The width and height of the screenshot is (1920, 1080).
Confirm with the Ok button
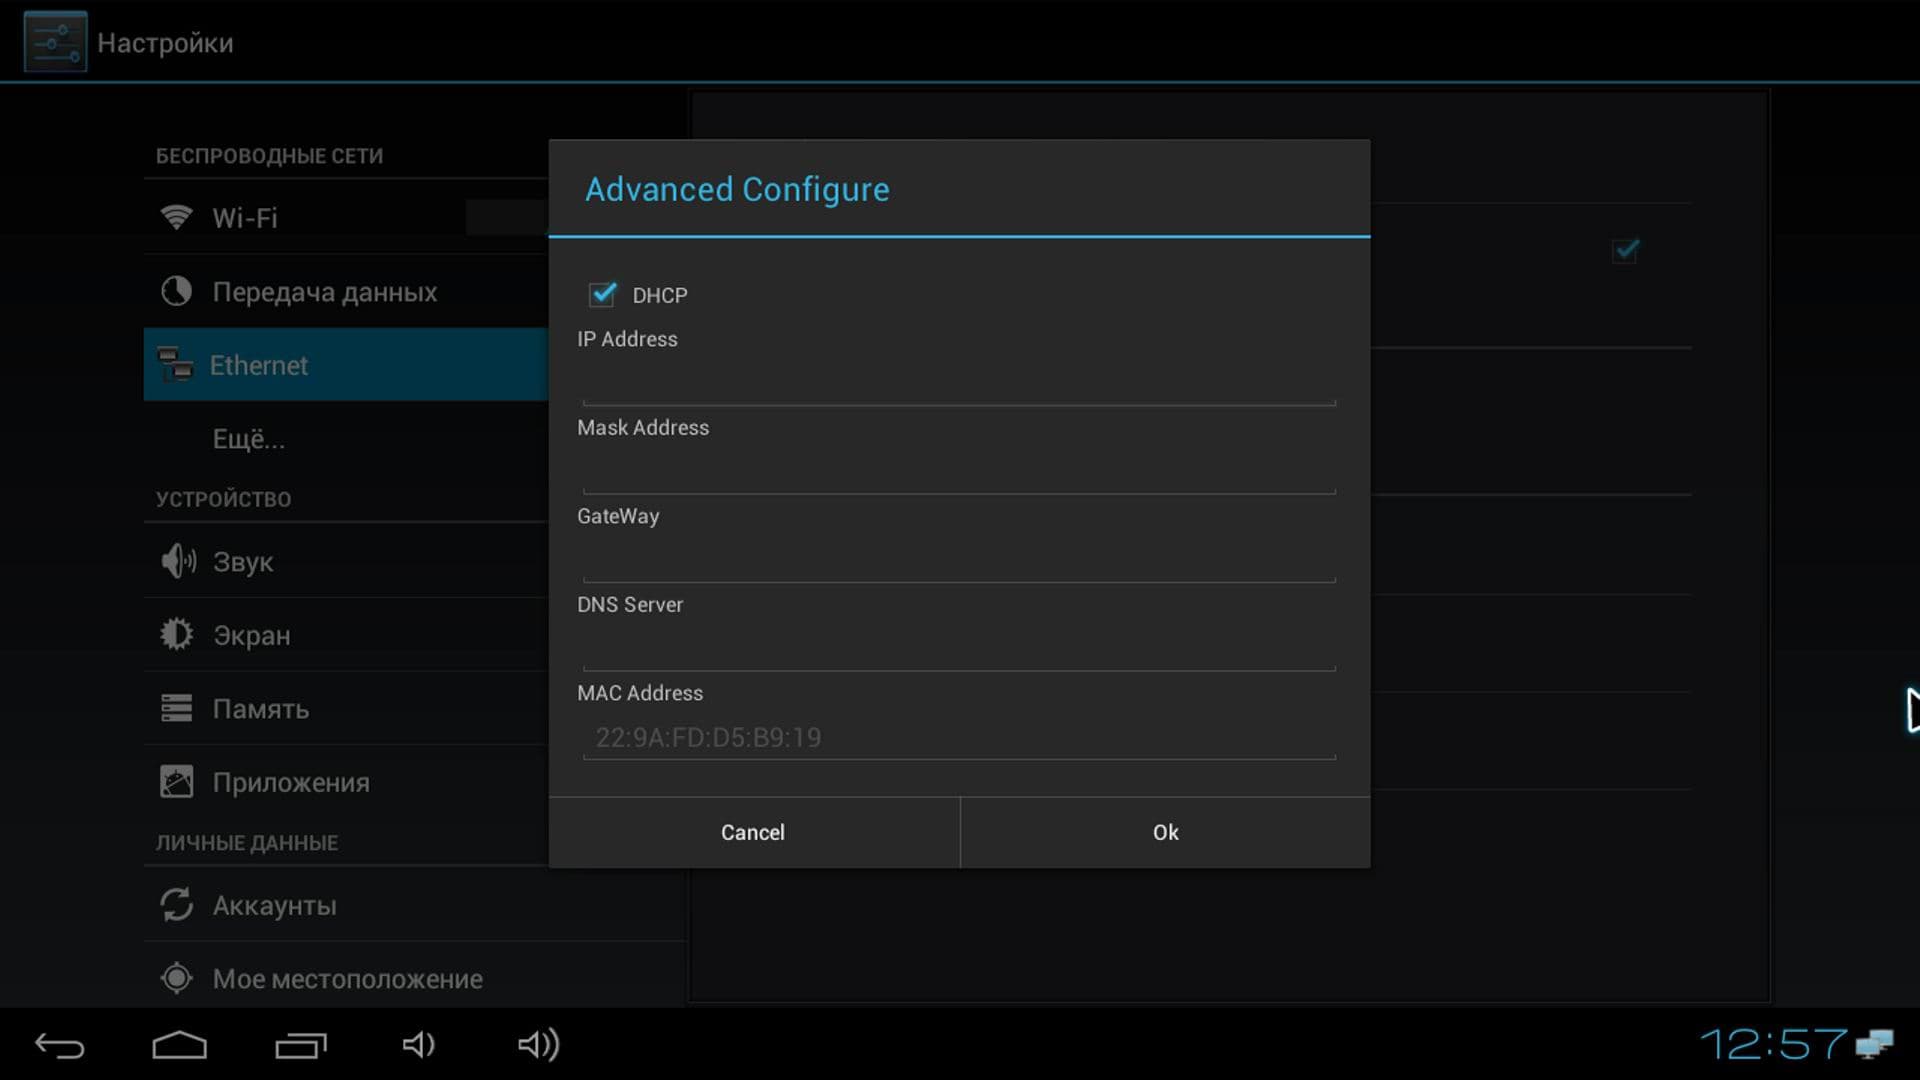click(x=1165, y=832)
